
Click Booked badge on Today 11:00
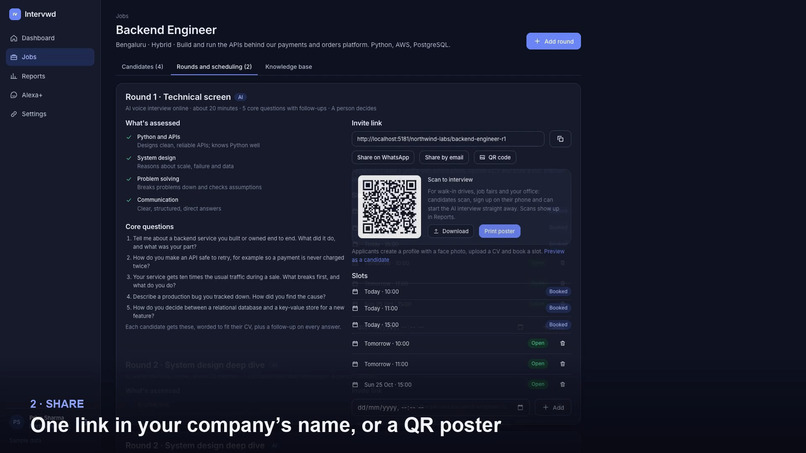coord(558,308)
